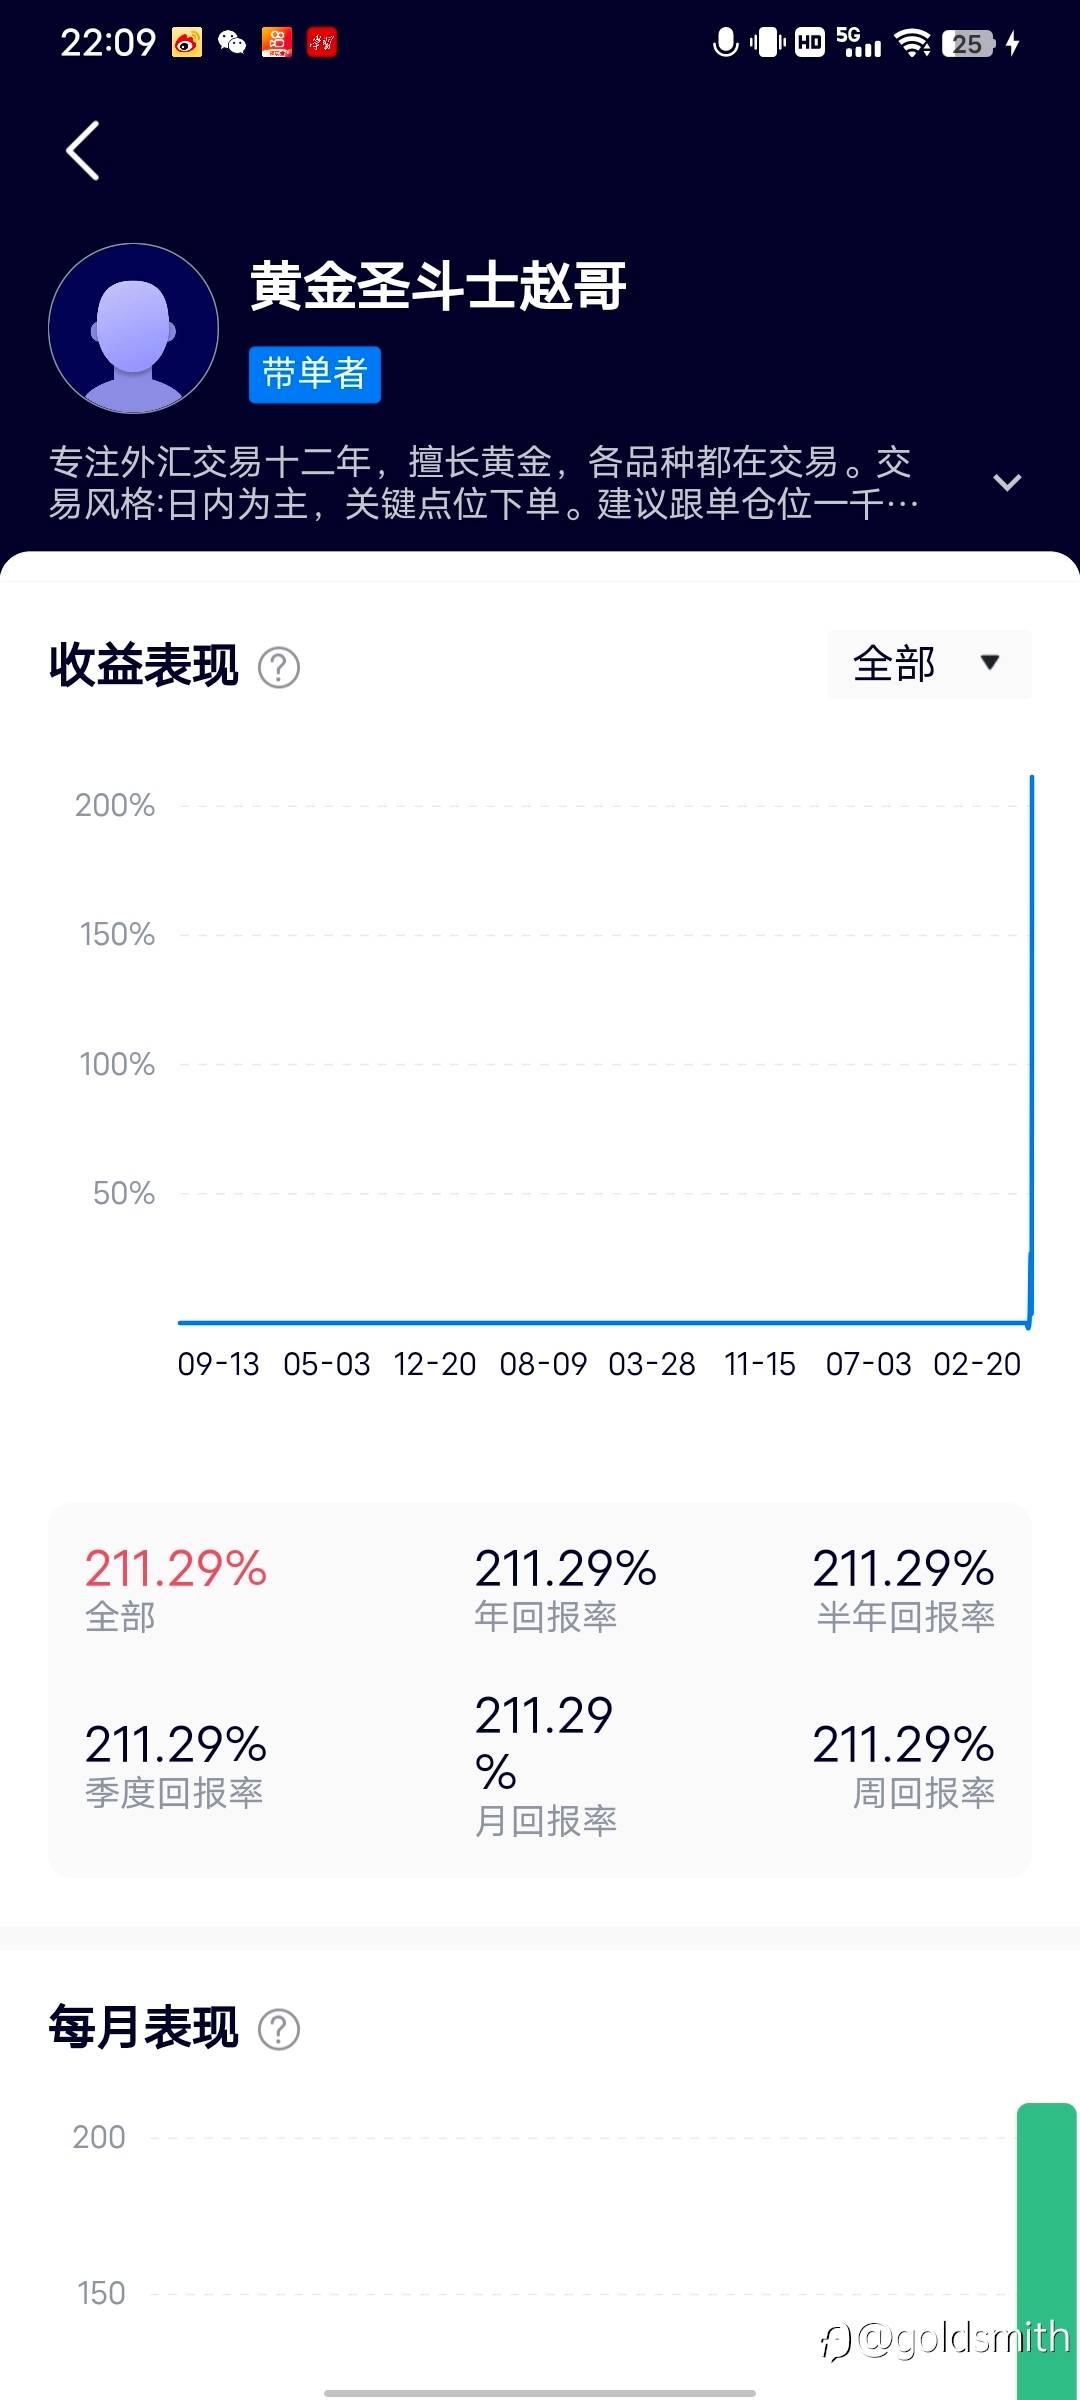Select the 周回报率 stat
Image resolution: width=1080 pixels, height=2400 pixels.
click(903, 1765)
